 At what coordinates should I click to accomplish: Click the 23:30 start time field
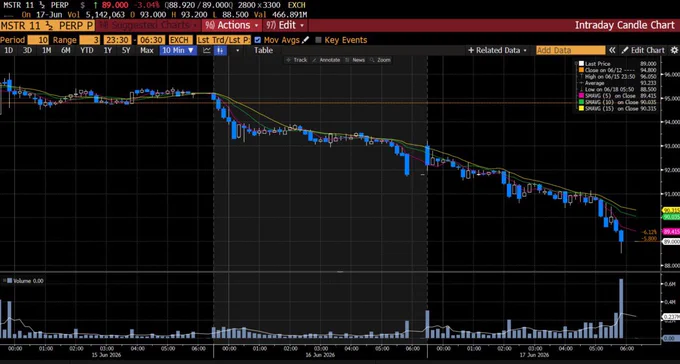(x=117, y=40)
